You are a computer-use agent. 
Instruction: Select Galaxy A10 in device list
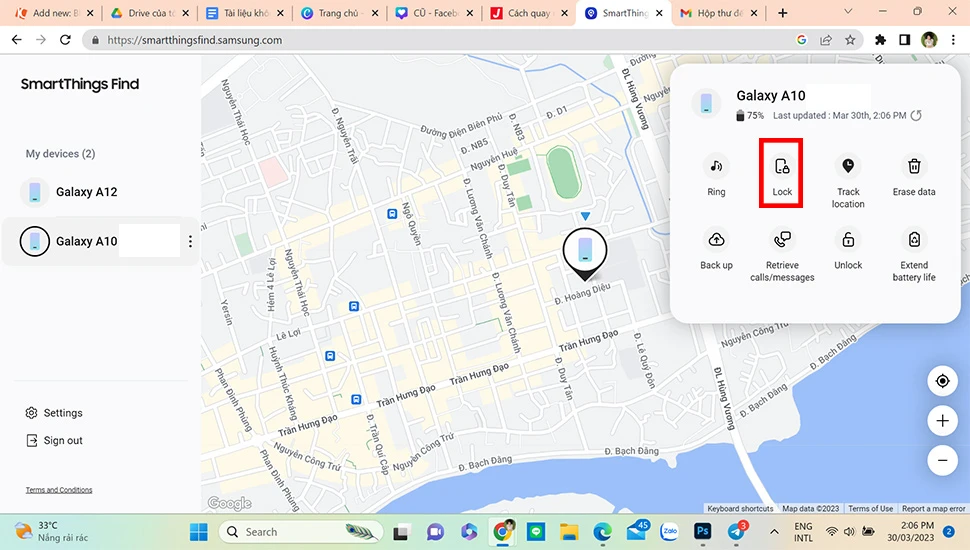[101, 241]
